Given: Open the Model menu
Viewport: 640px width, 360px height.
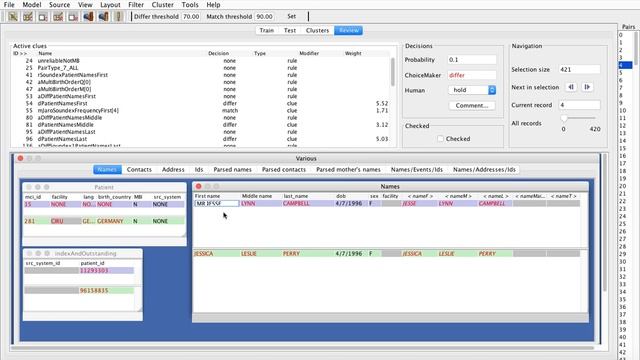Looking at the screenshot, I should tap(31, 5).
